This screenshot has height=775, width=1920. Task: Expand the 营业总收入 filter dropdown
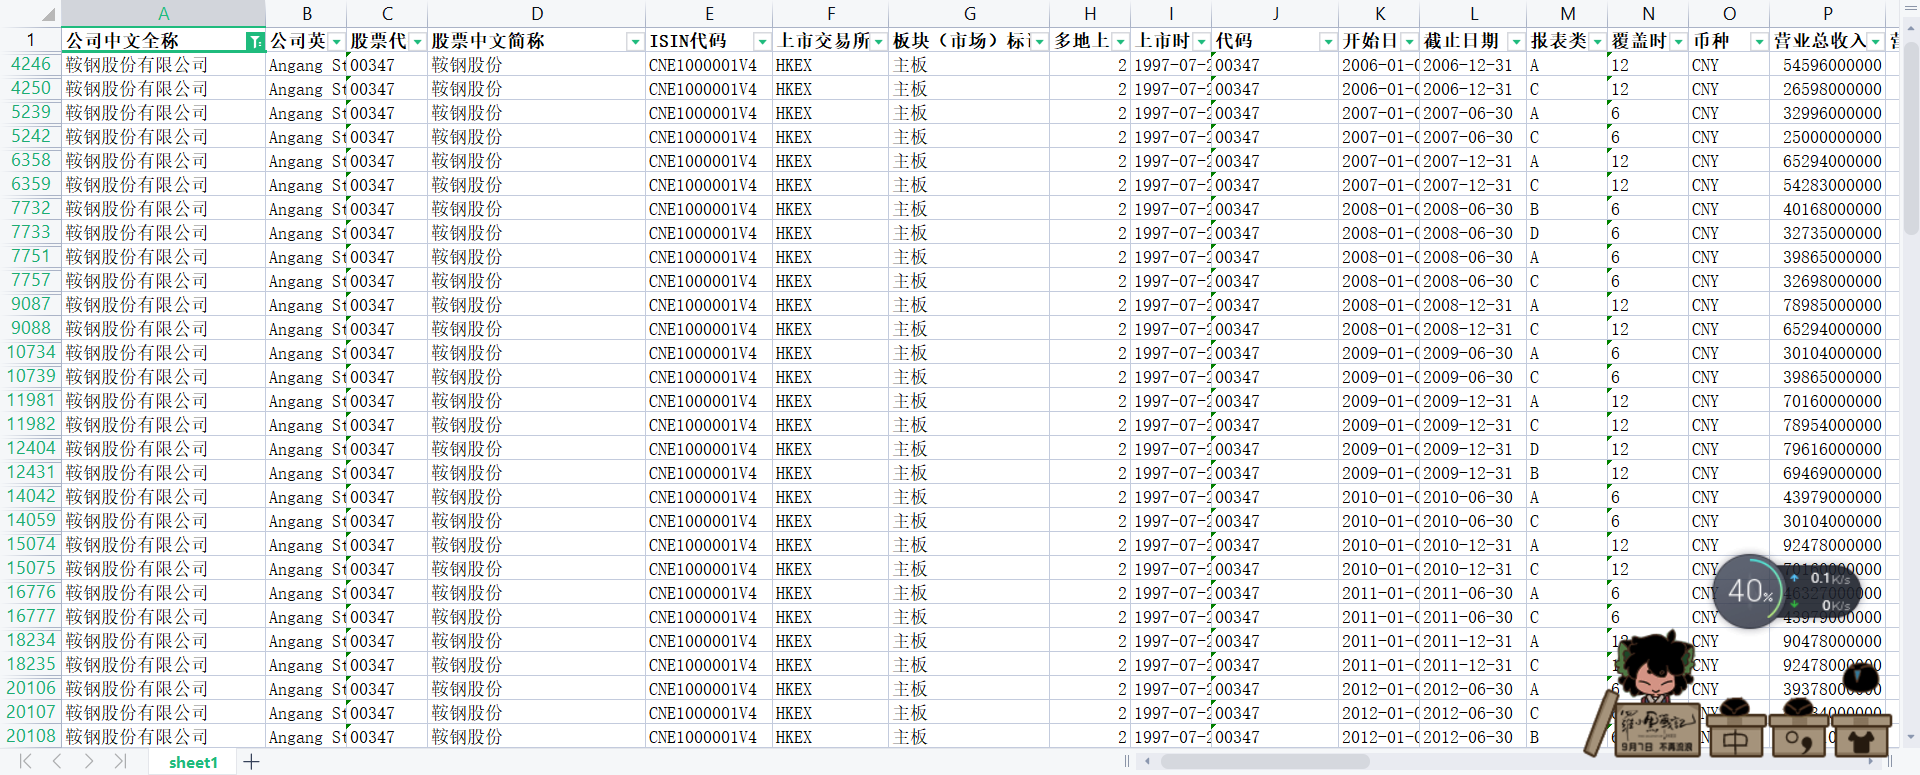pos(1876,42)
